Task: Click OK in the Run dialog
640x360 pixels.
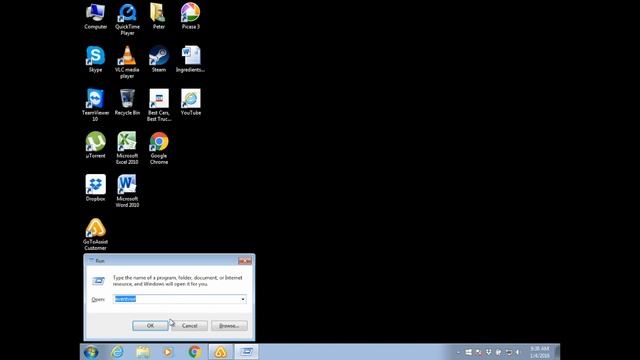Action: 150,326
